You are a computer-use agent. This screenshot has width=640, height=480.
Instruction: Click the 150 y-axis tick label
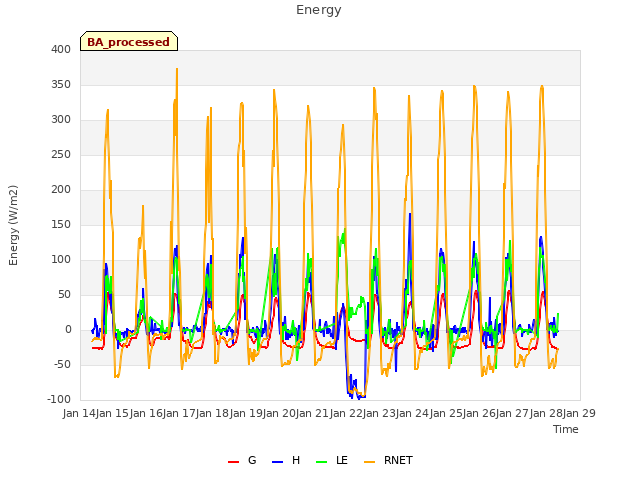61,224
